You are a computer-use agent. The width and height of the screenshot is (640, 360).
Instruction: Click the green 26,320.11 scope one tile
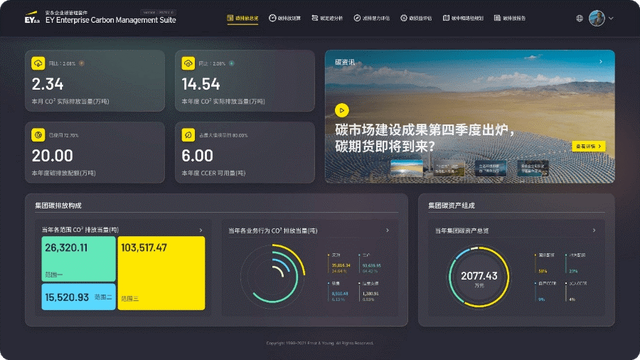(78, 259)
